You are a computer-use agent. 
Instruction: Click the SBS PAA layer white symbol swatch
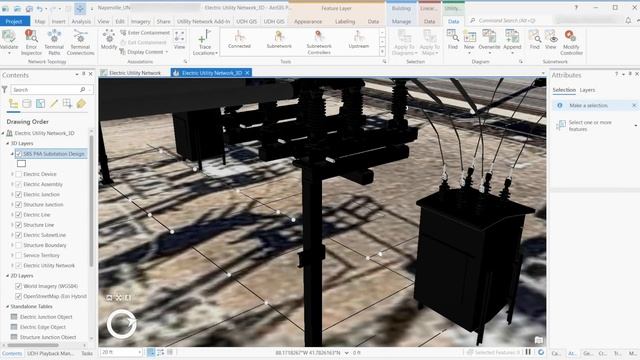pos(21,164)
